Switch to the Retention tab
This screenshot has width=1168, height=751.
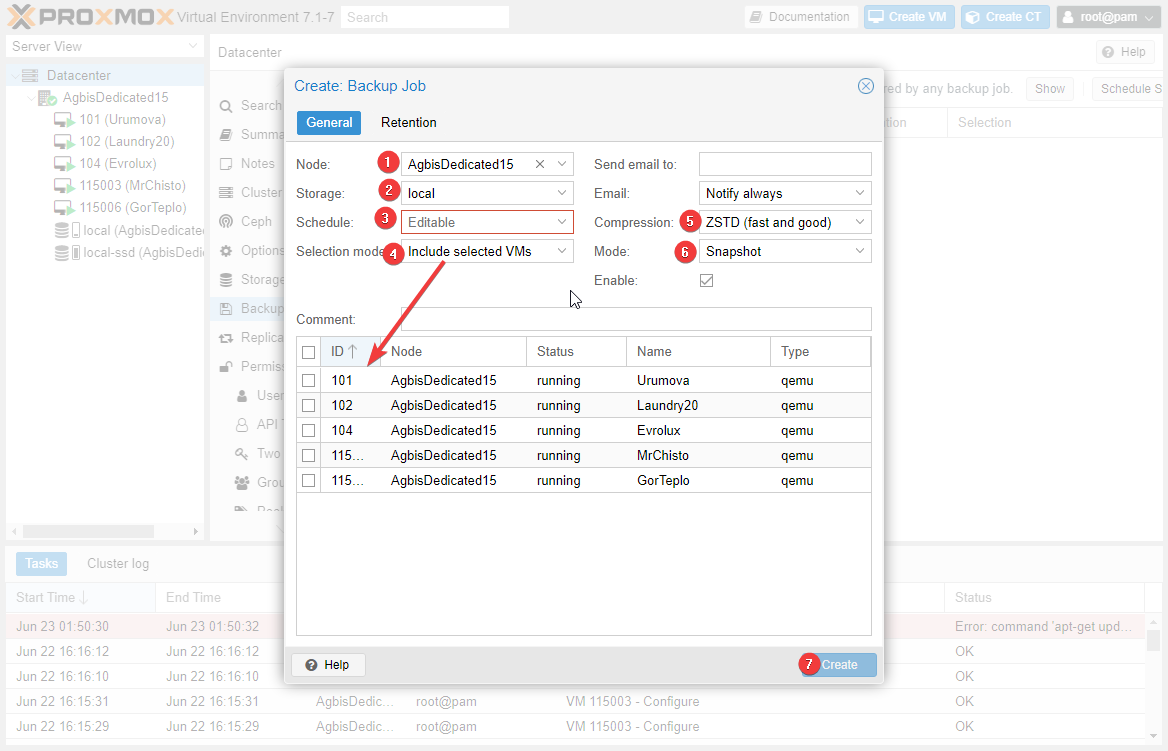408,122
